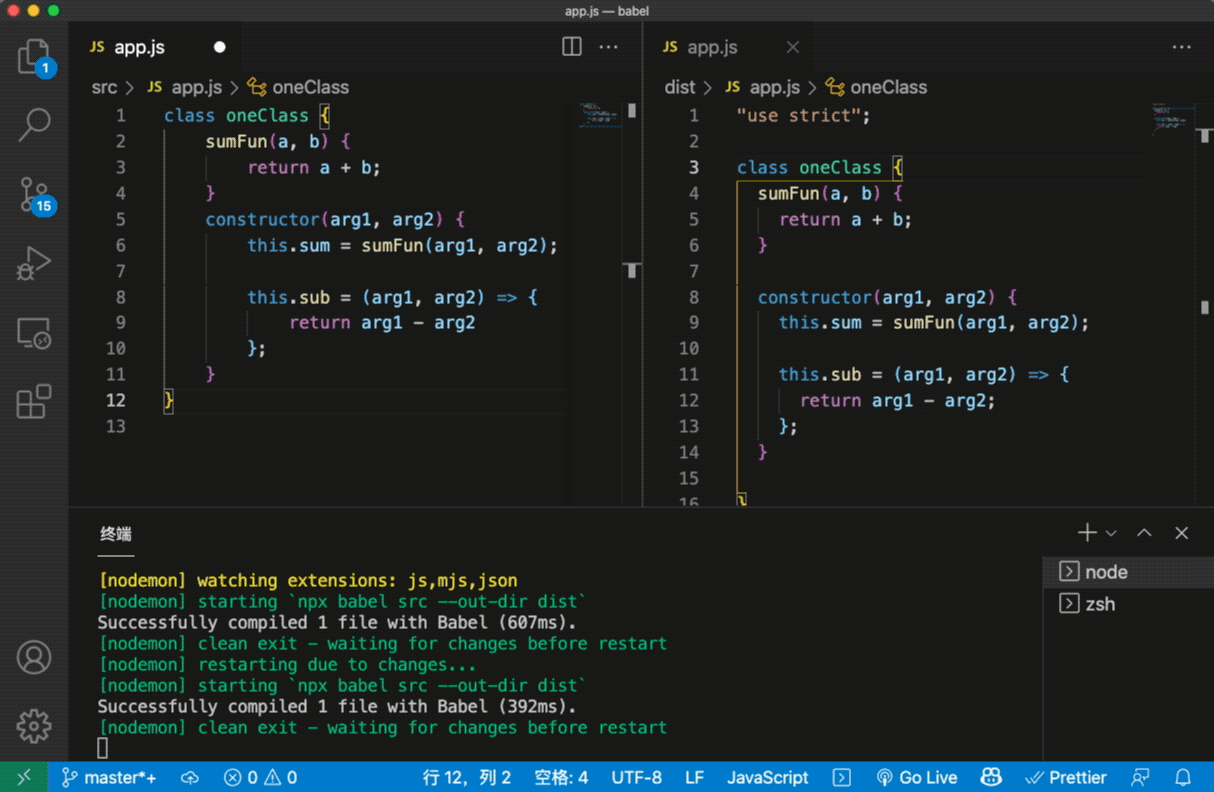Expand the new terminal launch profile dropdown
The height and width of the screenshot is (792, 1214).
click(x=1111, y=533)
